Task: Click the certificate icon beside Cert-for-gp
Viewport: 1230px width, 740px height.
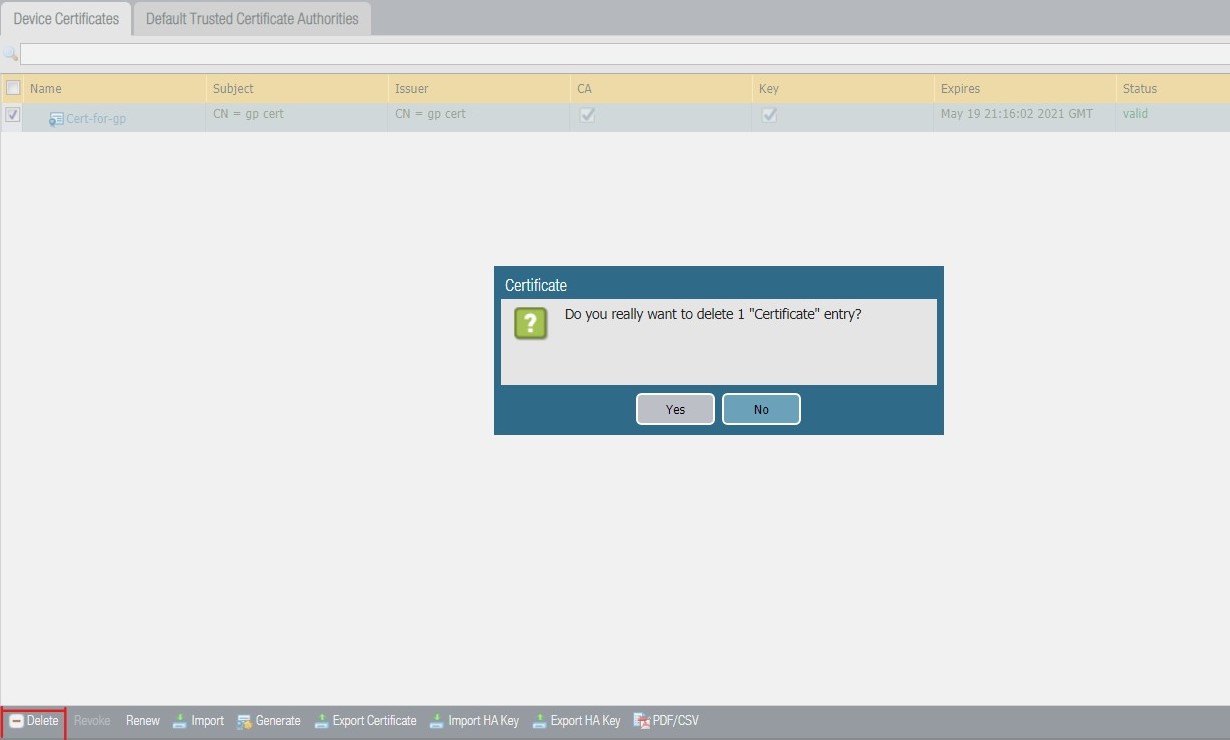Action: point(55,117)
